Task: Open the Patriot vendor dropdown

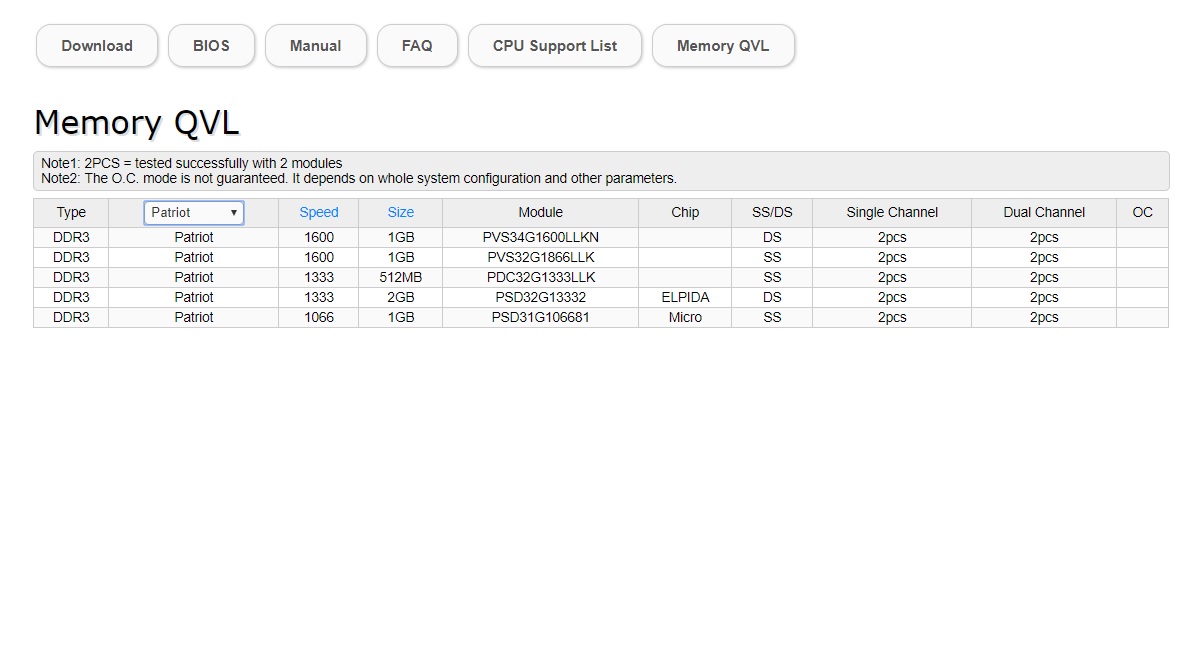Action: 193,212
